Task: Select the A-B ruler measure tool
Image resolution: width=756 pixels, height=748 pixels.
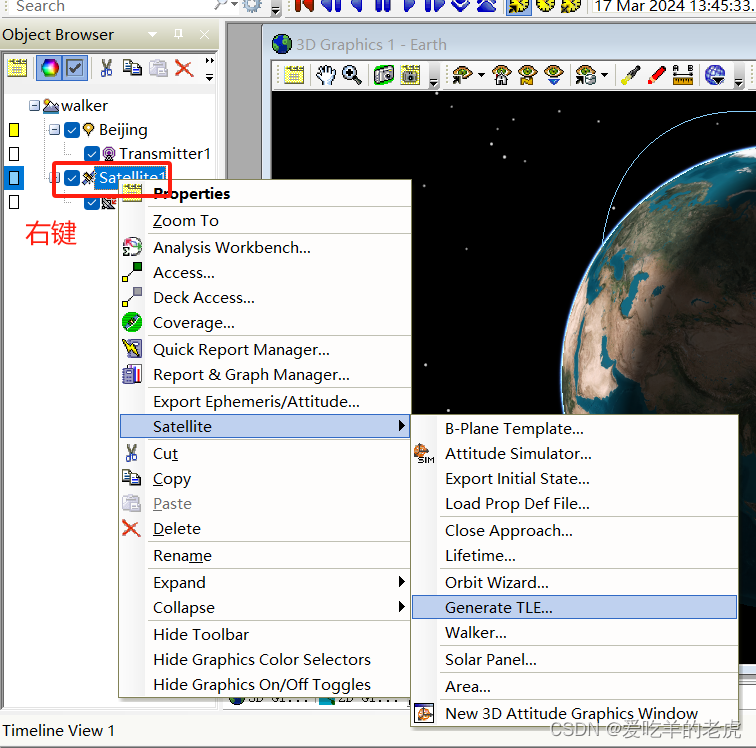Action: 683,75
